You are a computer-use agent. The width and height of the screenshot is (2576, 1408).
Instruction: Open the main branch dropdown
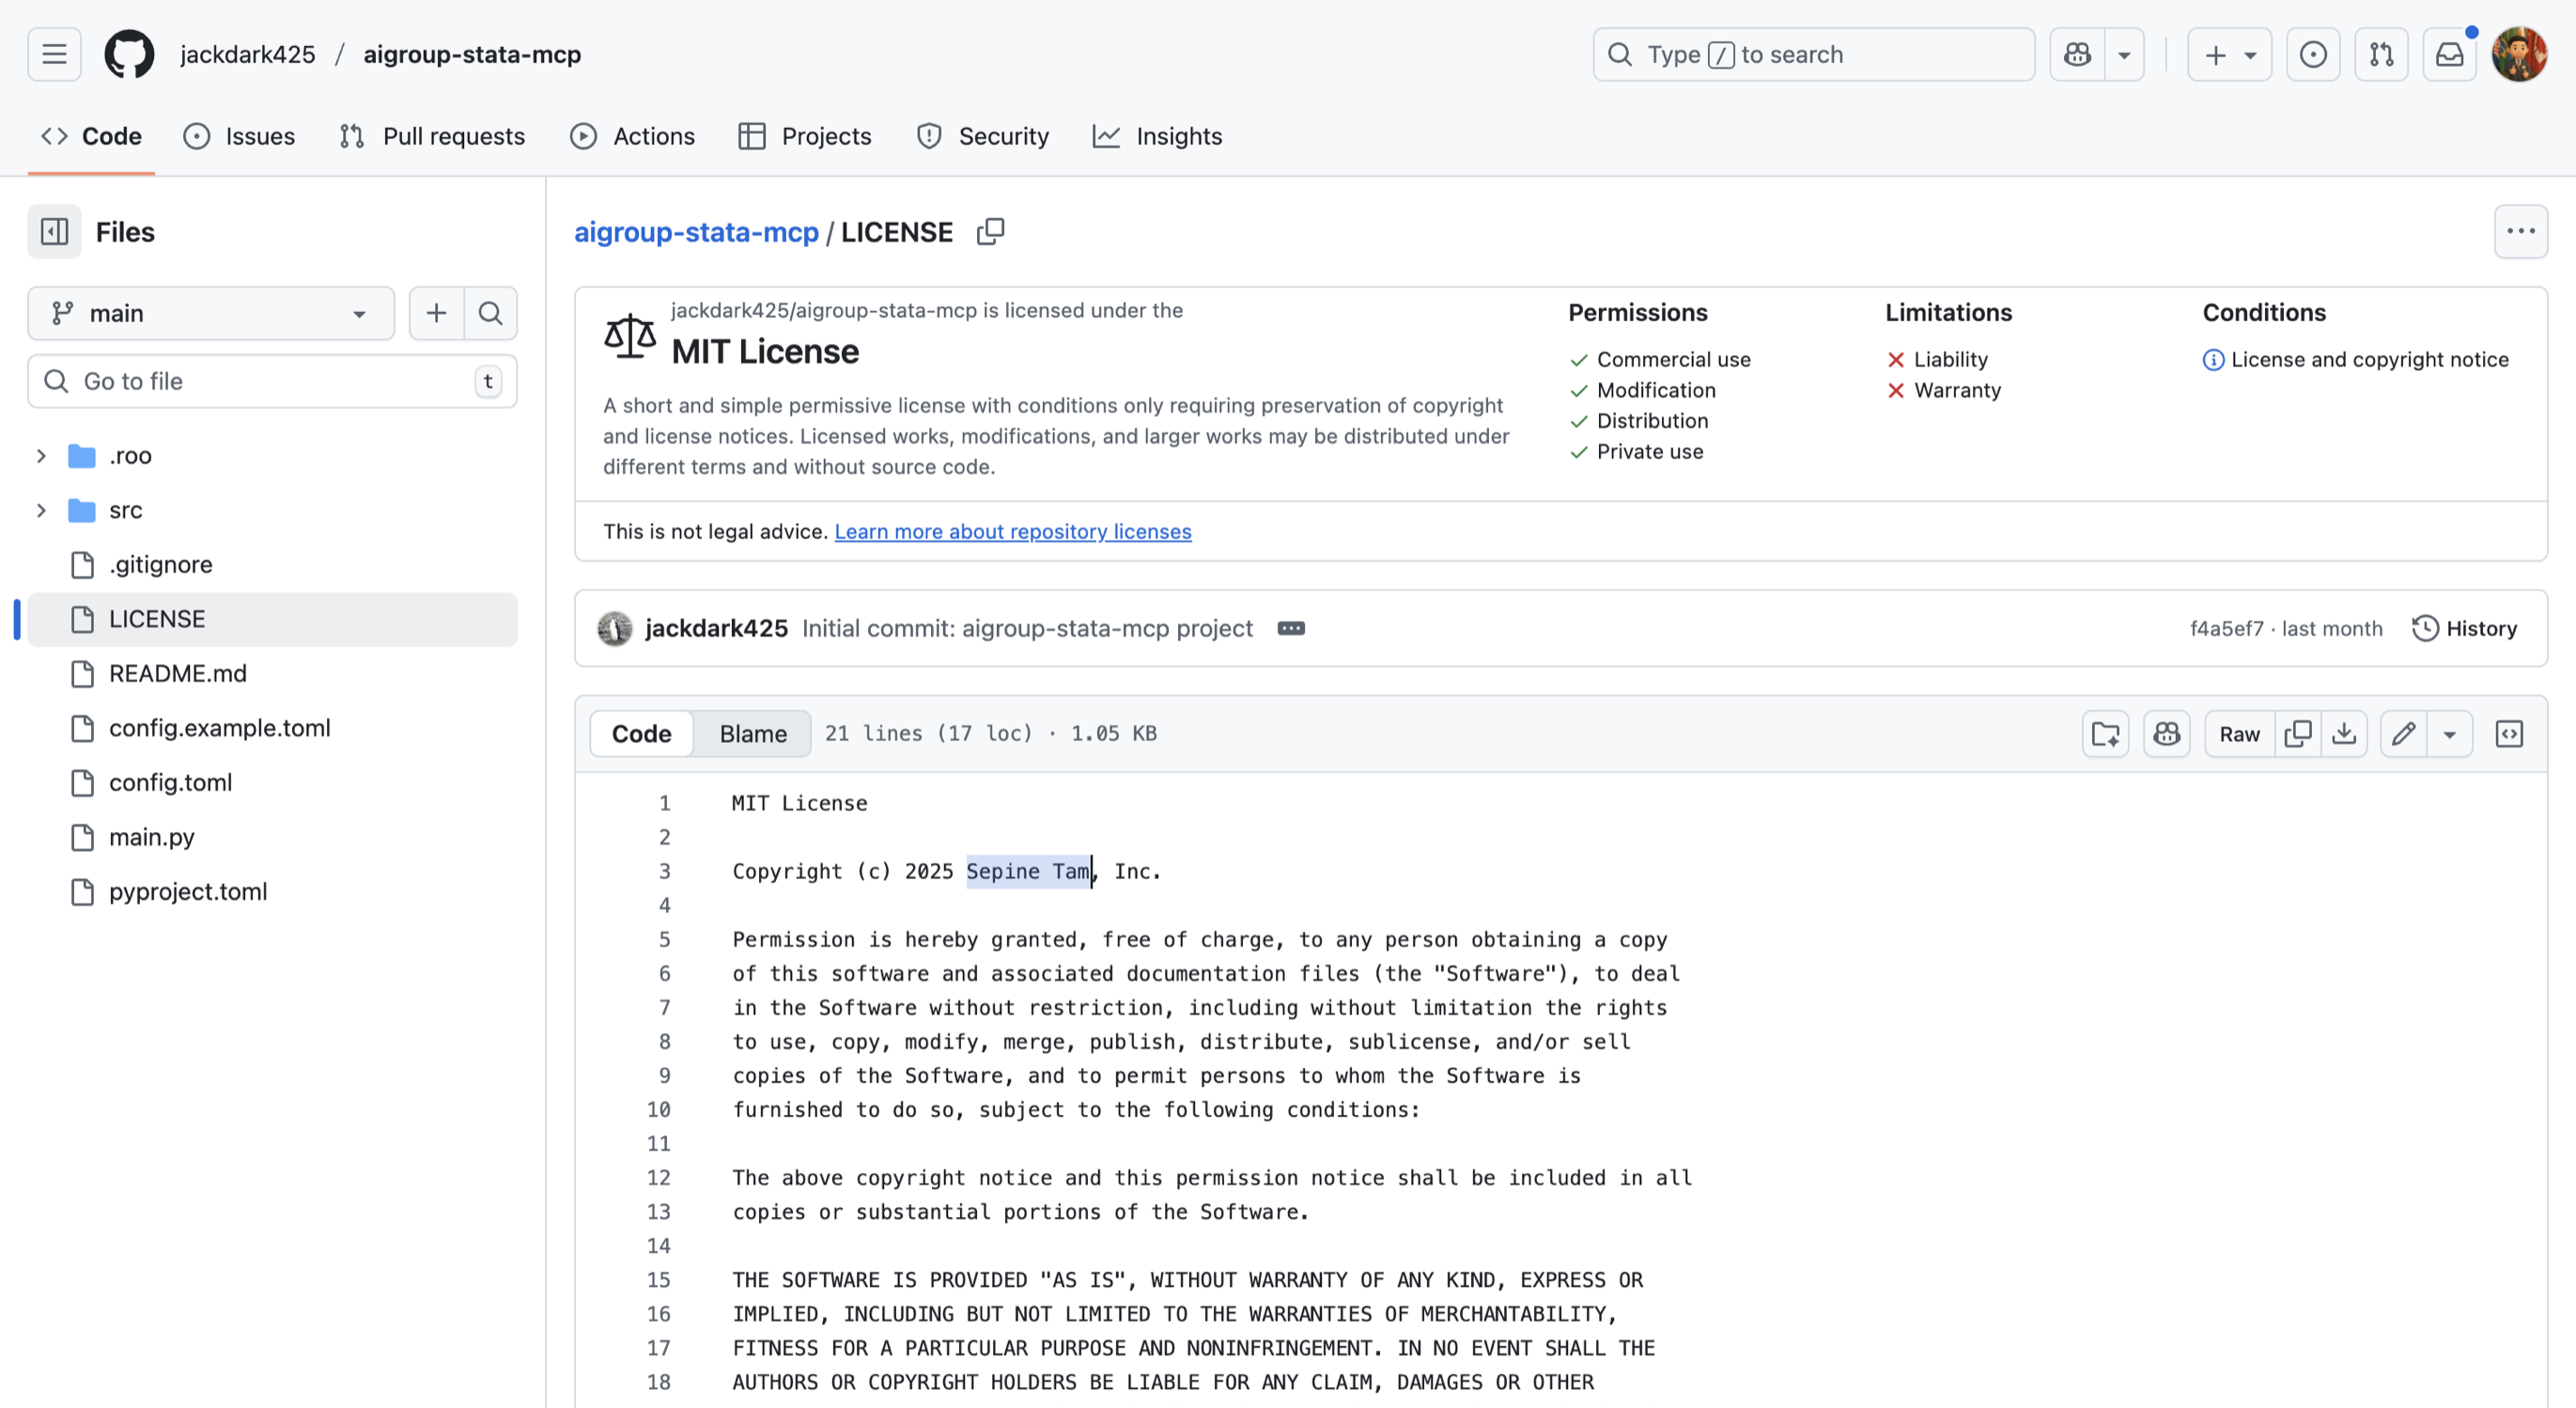pyautogui.click(x=210, y=314)
